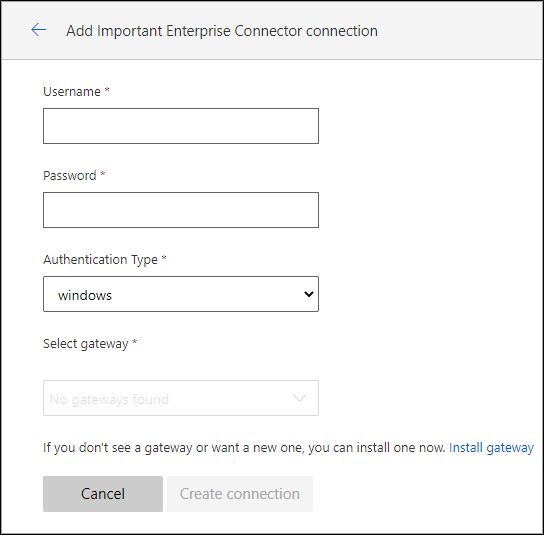The width and height of the screenshot is (544, 535).
Task: Click the red asterisk beside Password
Action: tap(103, 174)
